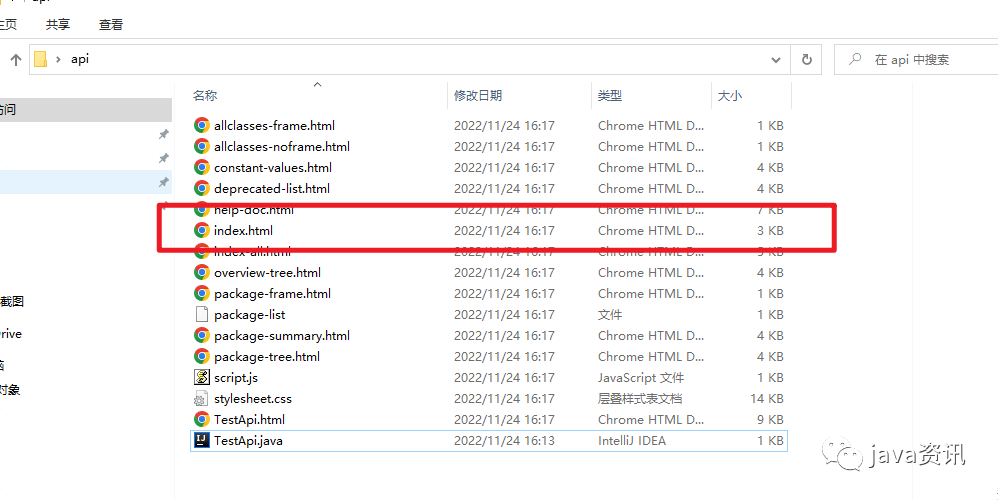The height and width of the screenshot is (500, 998).
Task: Click the 层叠样式表文档 type cell
Action: tap(640, 398)
